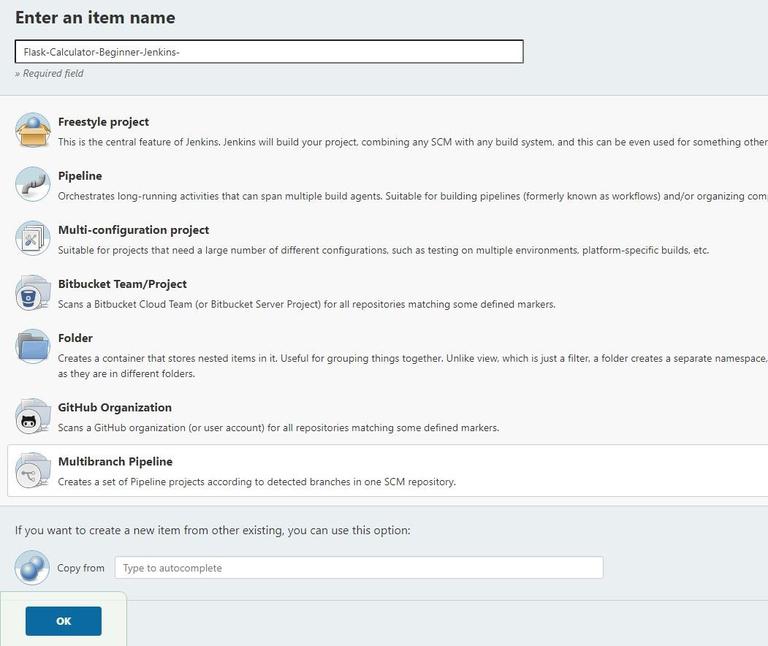Select Multibranch Pipeline item type
Image resolution: width=768 pixels, height=646 pixels.
[115, 462]
